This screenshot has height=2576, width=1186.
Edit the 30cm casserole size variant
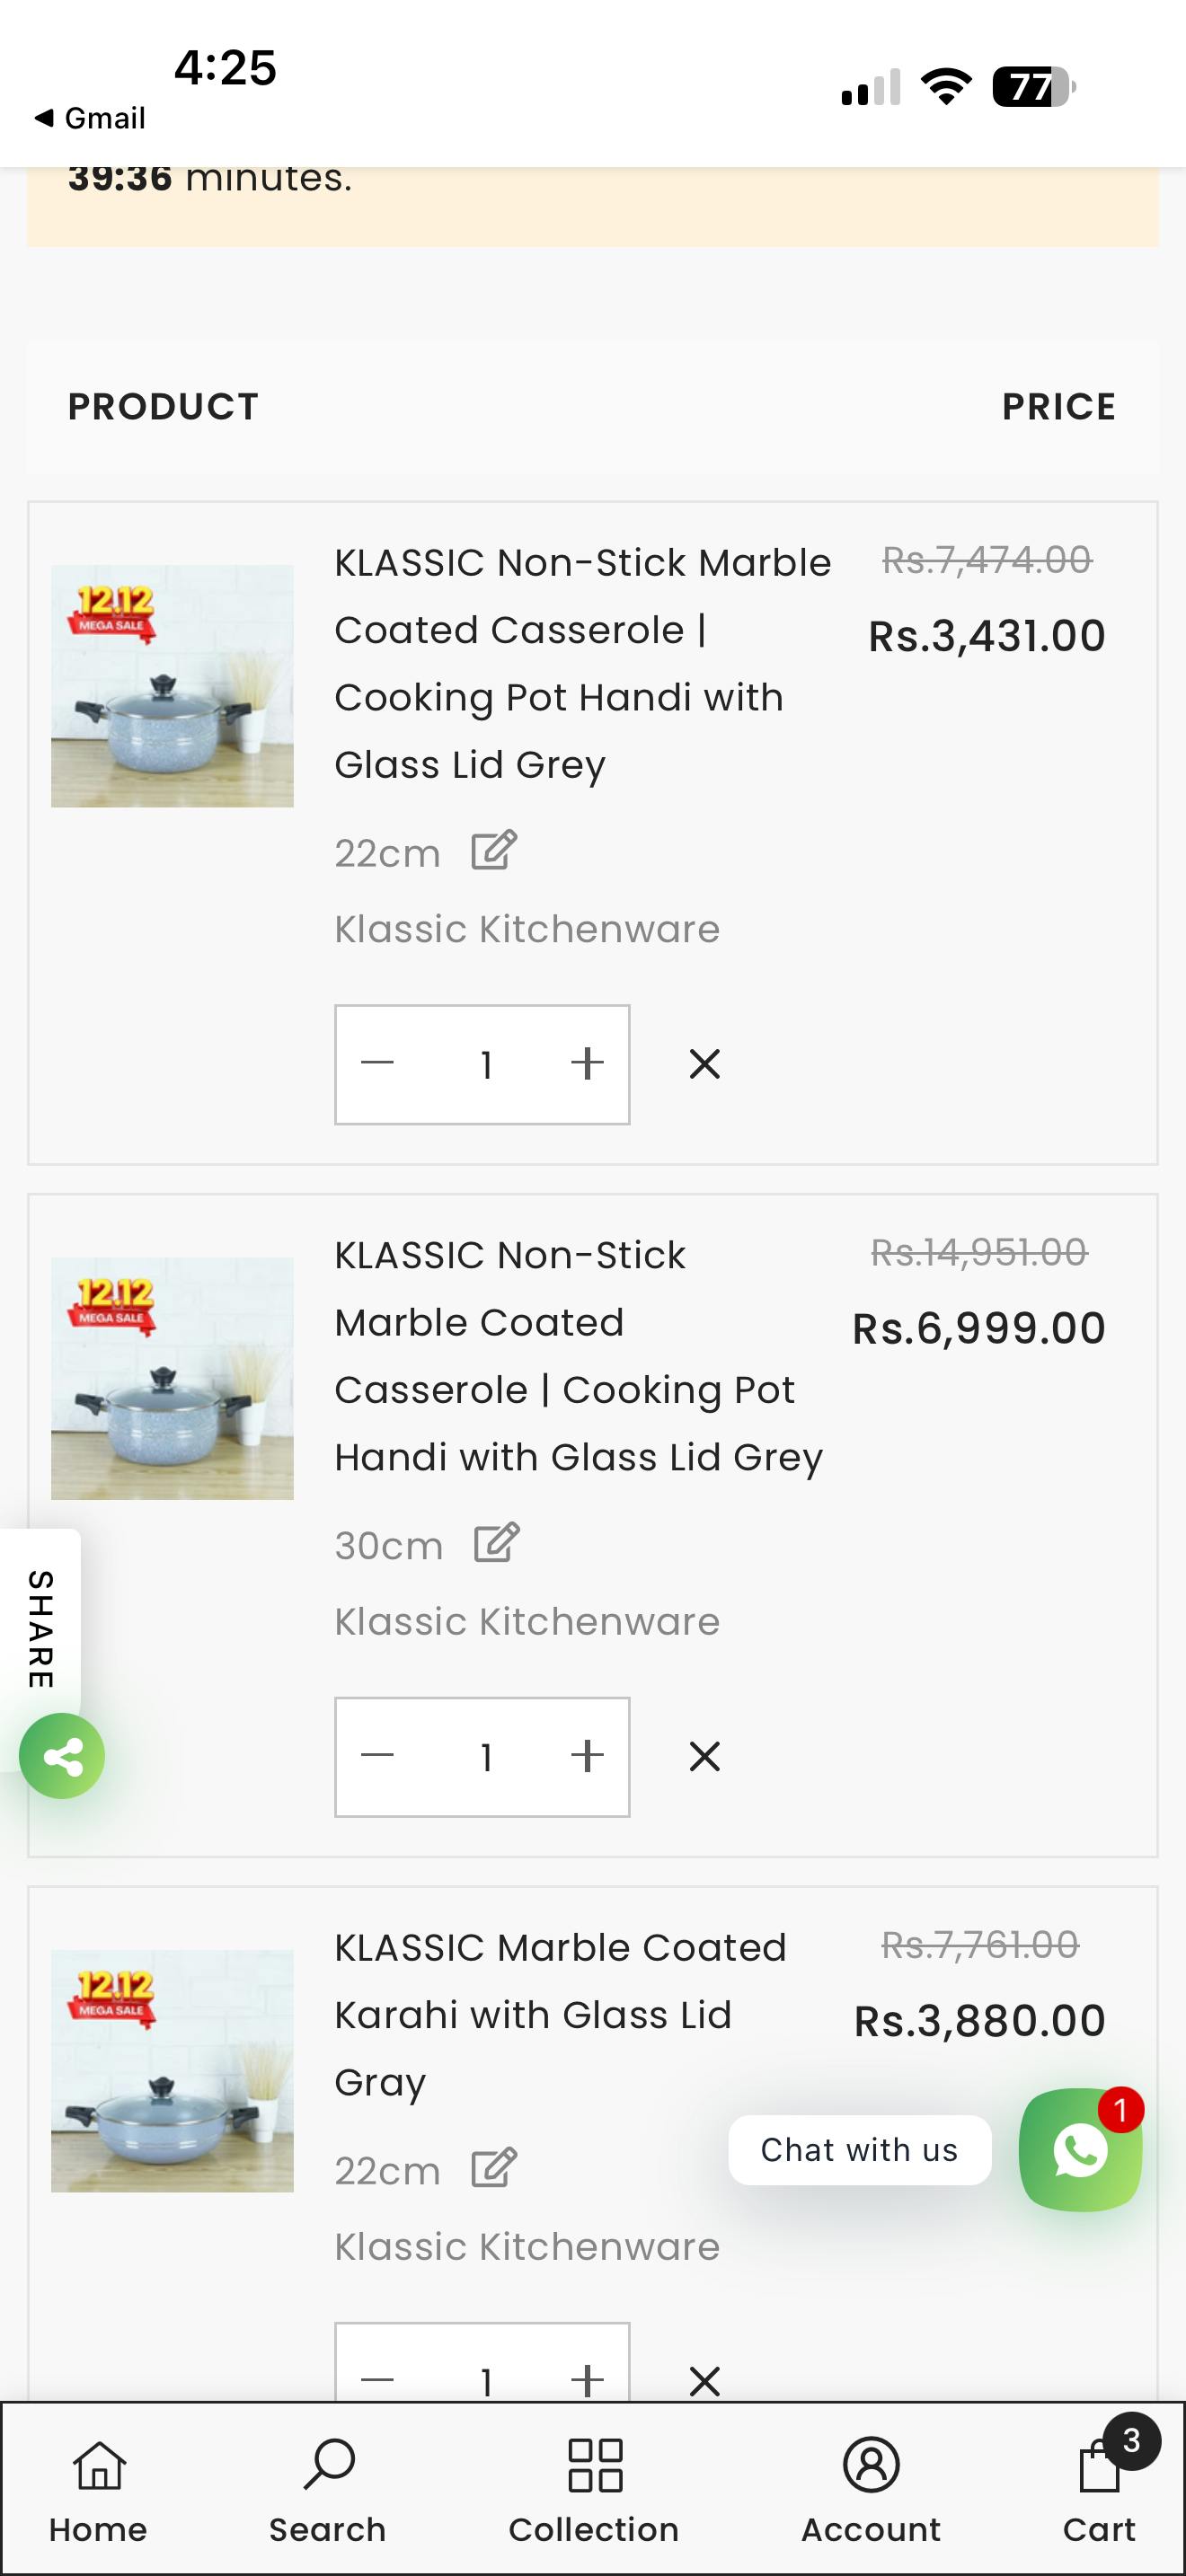[496, 1543]
